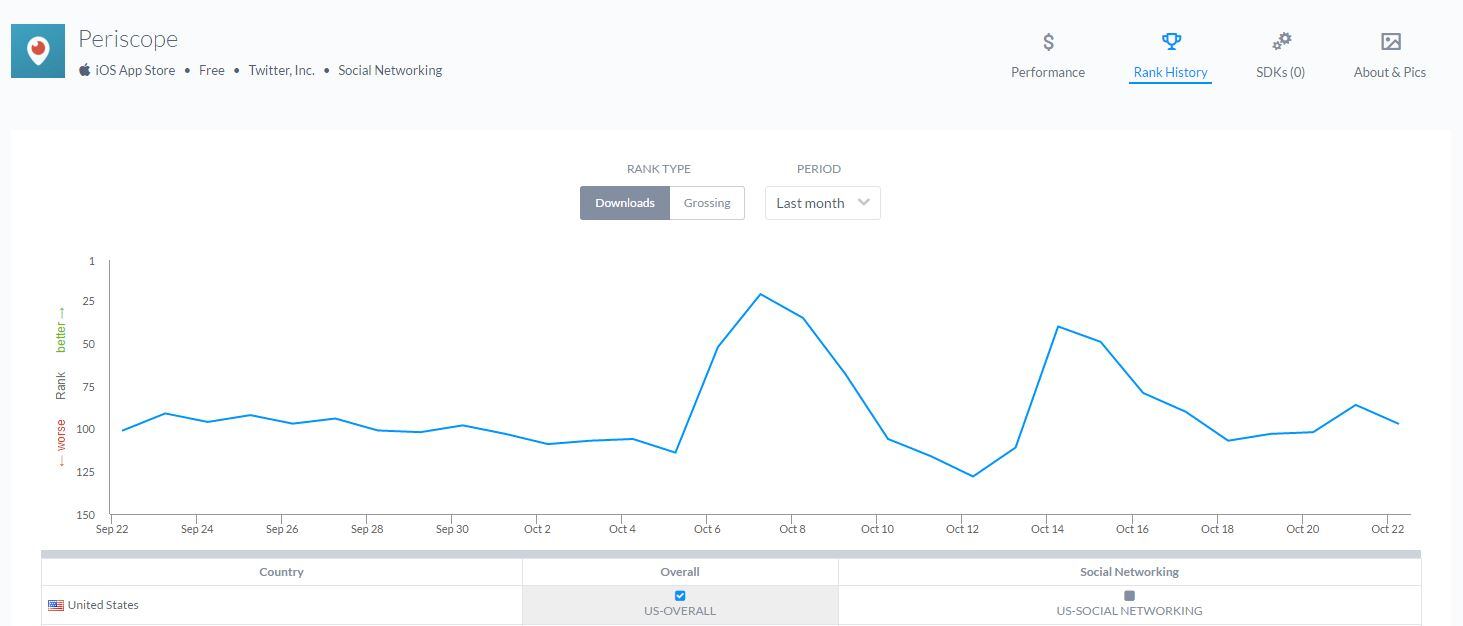Click the Sep 22 date on the chart axis

(x=112, y=529)
